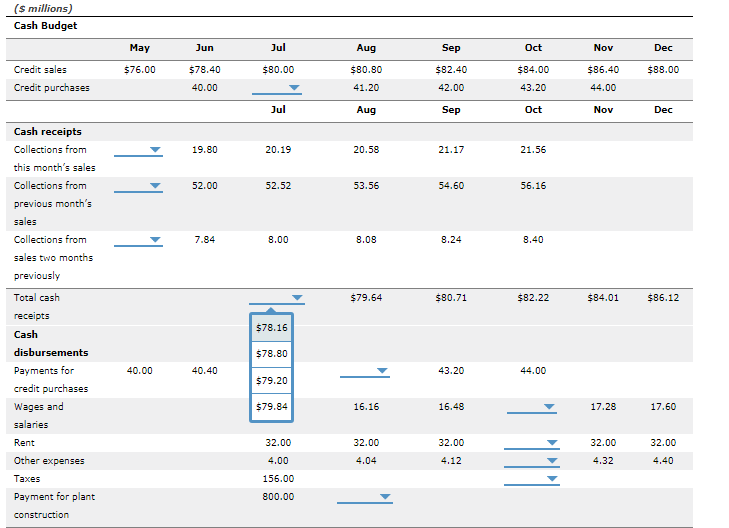The height and width of the screenshot is (528, 729).
Task: Choose $78.80 from the dropdown list
Action: pos(272,354)
